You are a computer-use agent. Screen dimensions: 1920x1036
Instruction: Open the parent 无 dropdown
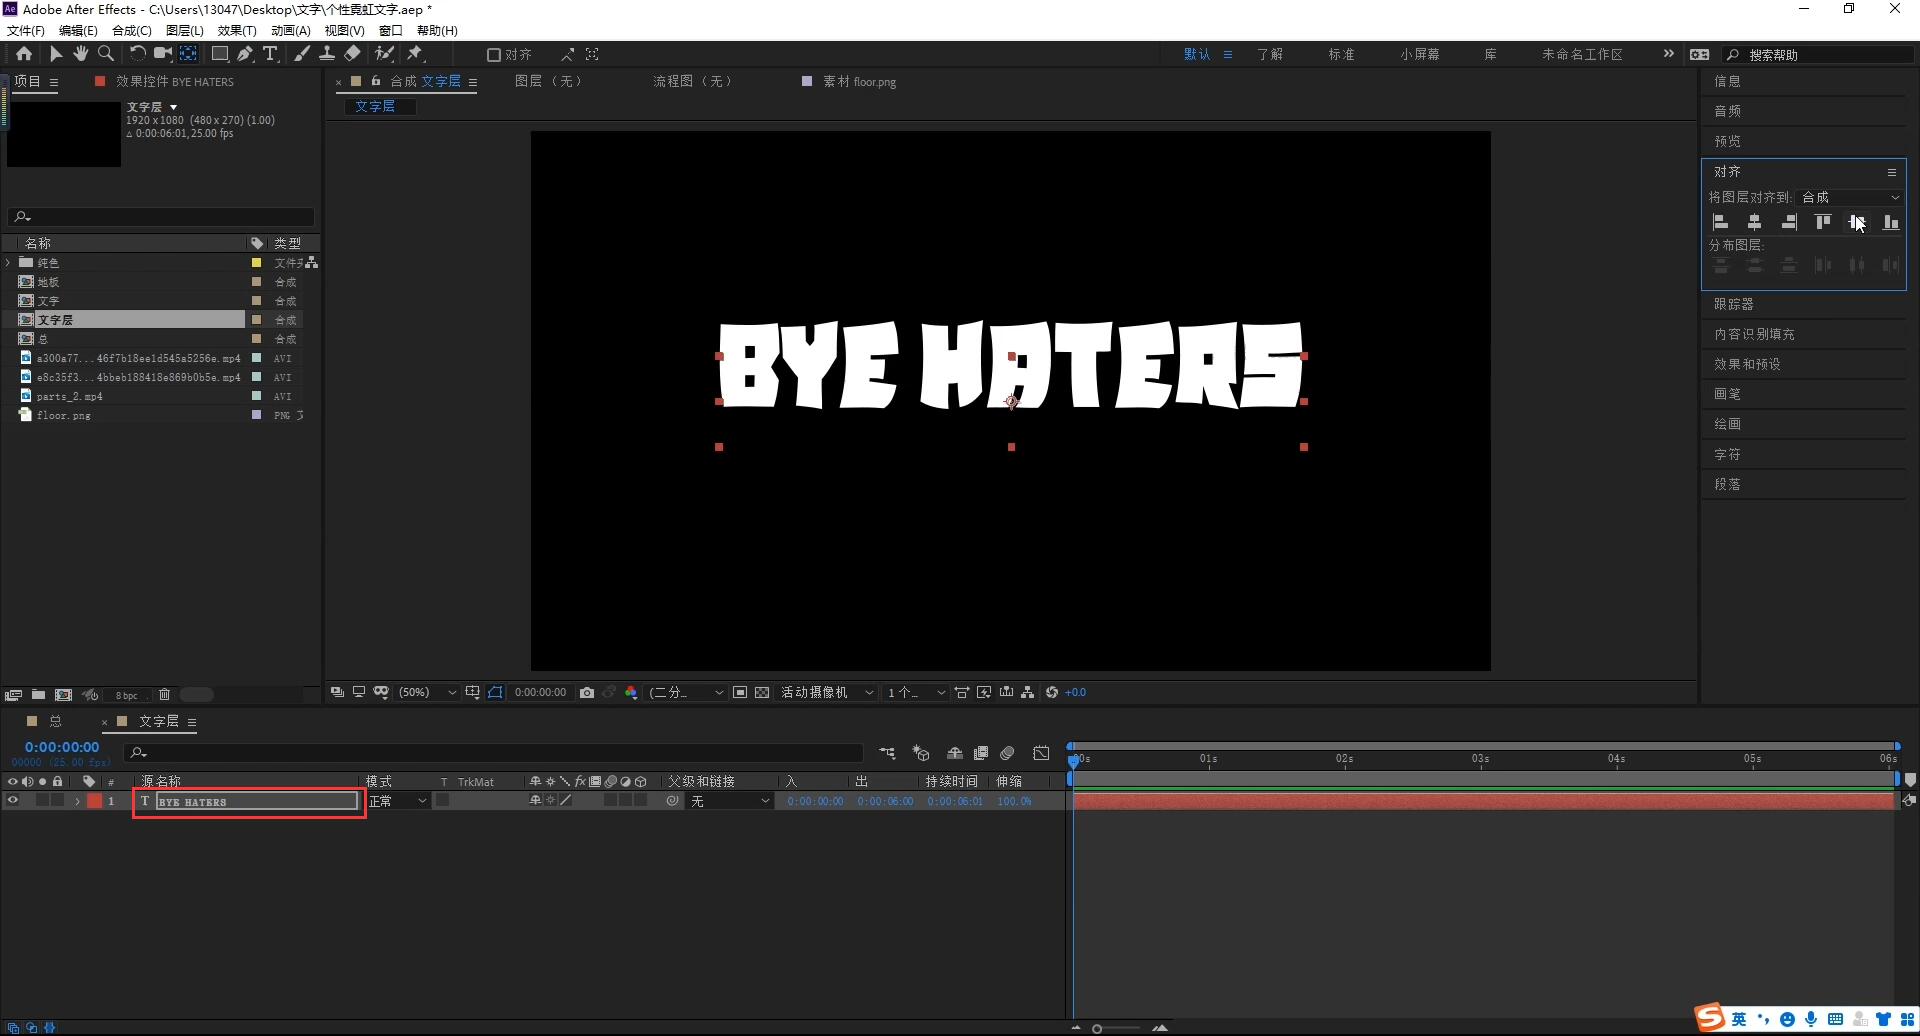(730, 801)
